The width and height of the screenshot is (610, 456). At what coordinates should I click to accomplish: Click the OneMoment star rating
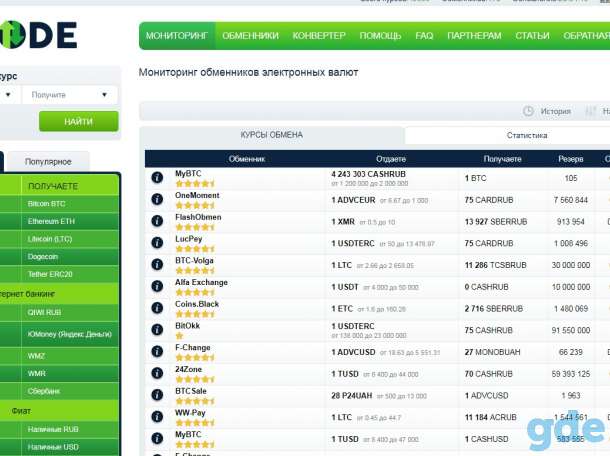(x=195, y=205)
